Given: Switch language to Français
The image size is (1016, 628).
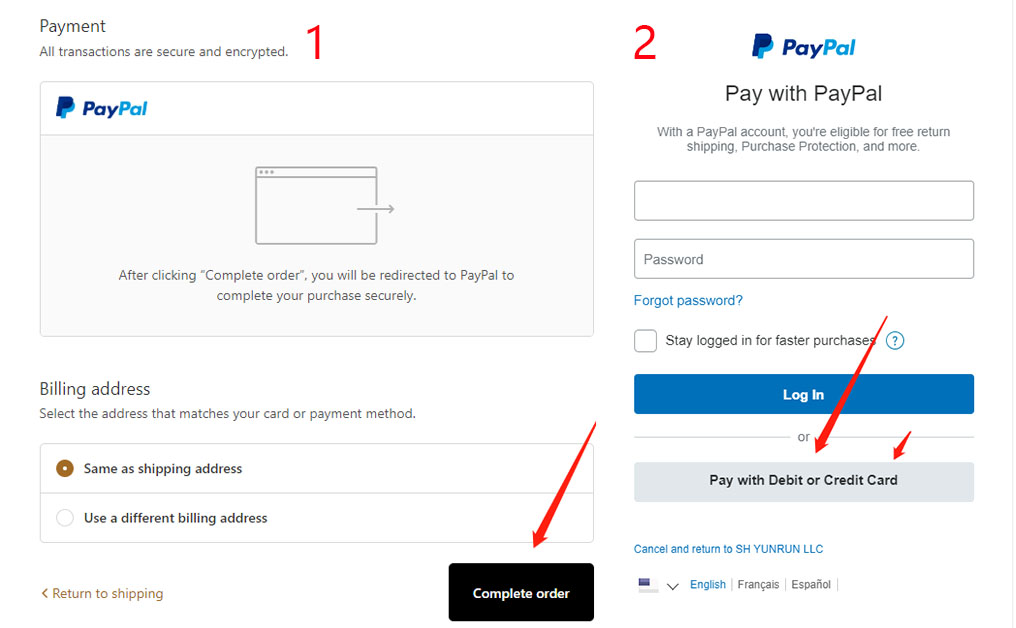Looking at the screenshot, I should click(x=758, y=585).
